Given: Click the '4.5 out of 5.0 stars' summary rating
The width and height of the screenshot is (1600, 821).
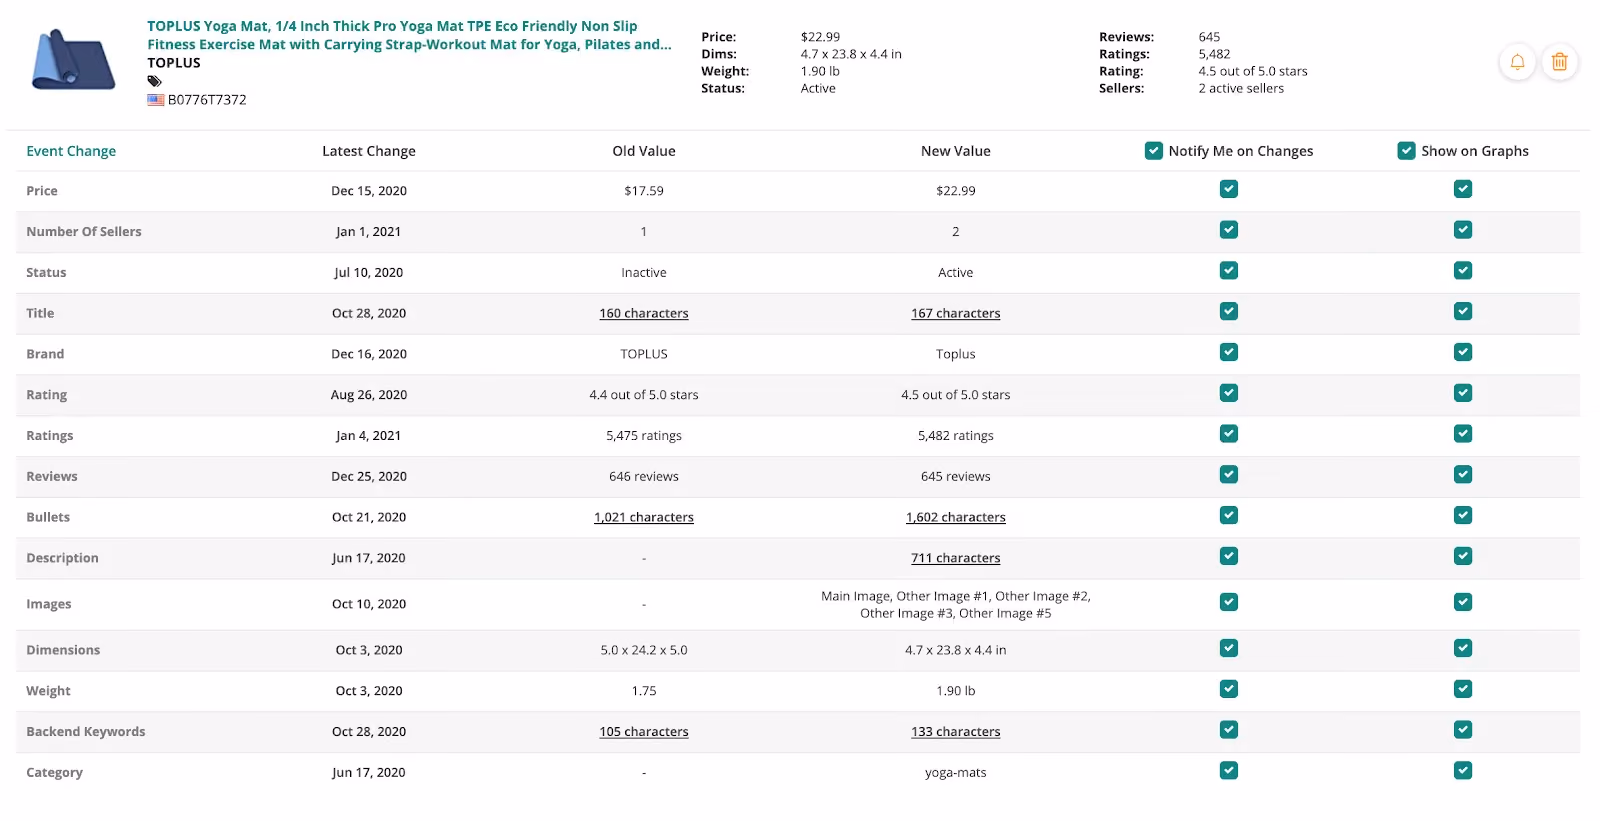Looking at the screenshot, I should click(1253, 71).
